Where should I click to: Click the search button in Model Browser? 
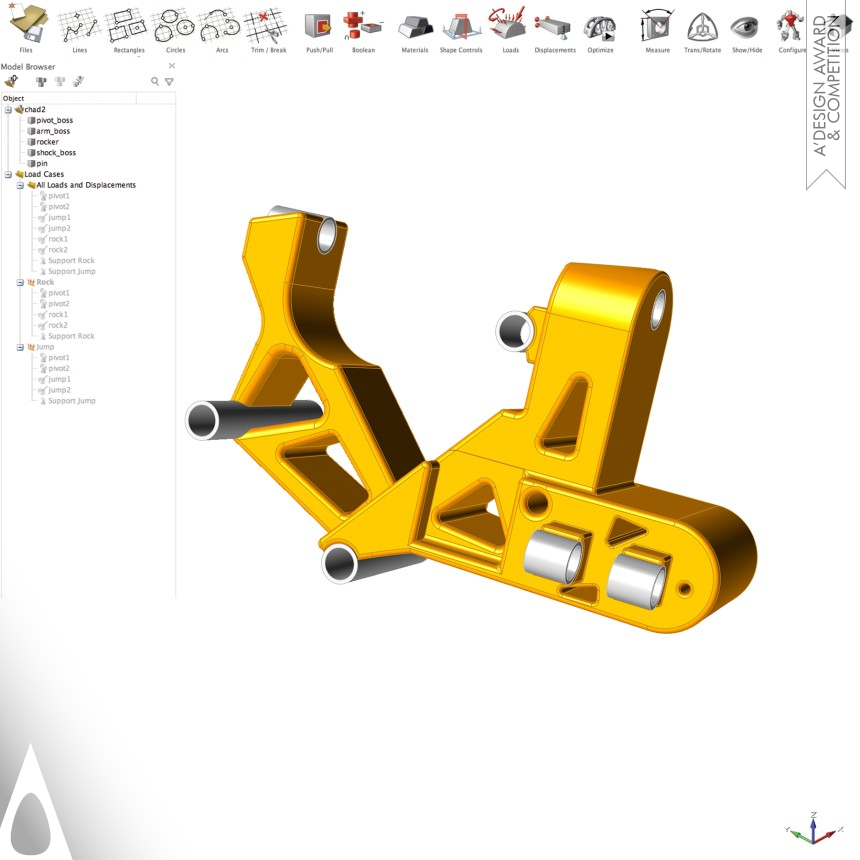coord(154,81)
